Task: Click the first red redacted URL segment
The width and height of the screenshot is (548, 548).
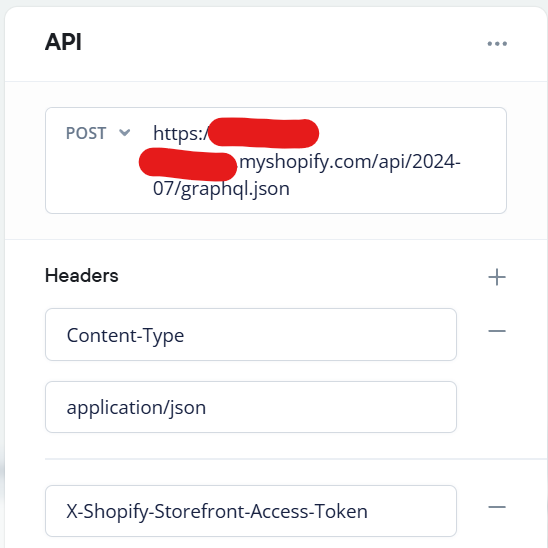Action: tap(263, 133)
